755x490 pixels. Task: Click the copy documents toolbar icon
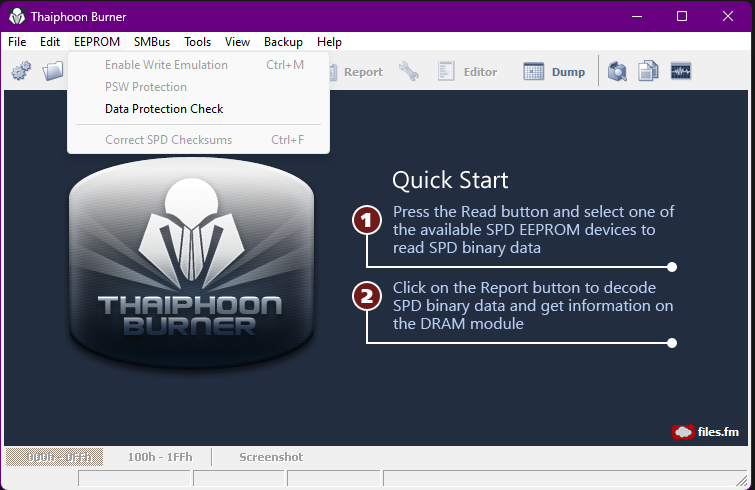click(x=648, y=71)
